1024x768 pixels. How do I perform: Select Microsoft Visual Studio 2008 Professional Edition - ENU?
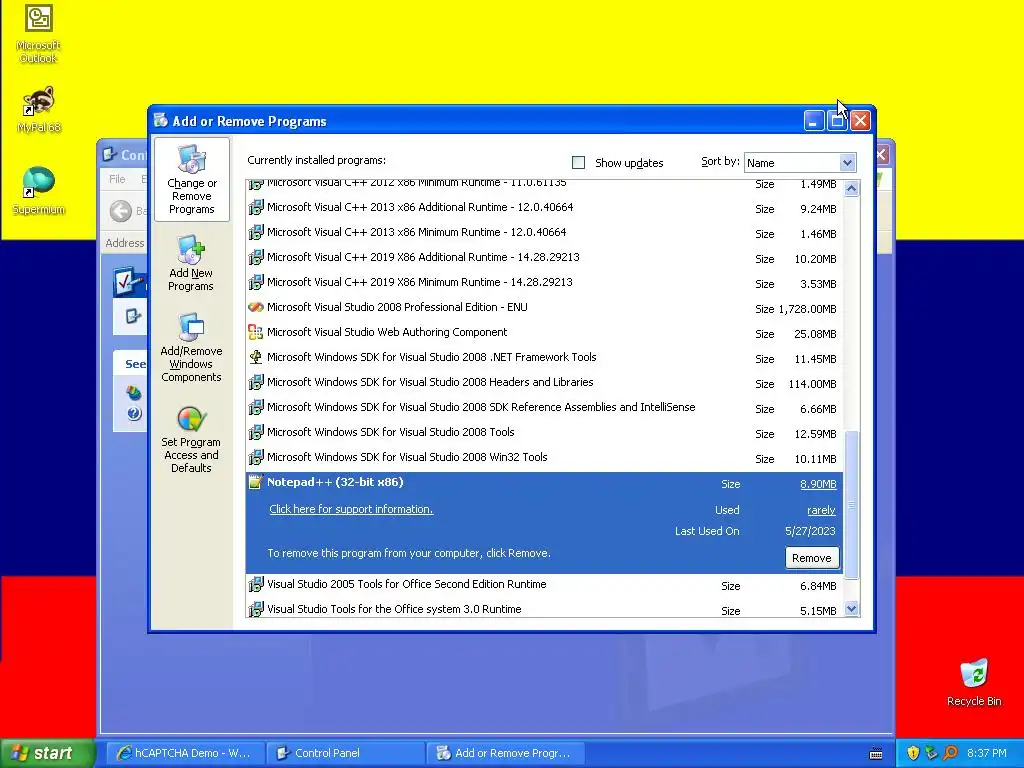544,308
